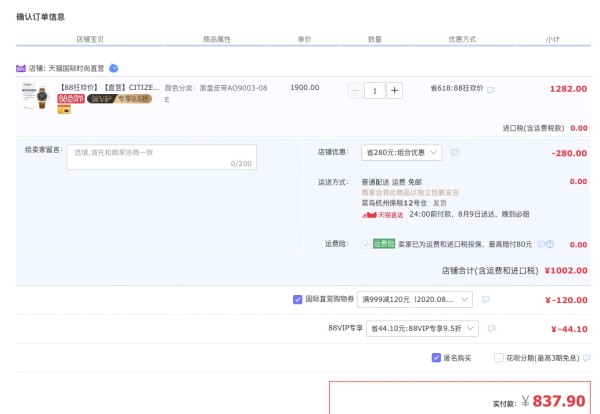
Task: Click the 天猫直送 logo
Action: coord(382,215)
